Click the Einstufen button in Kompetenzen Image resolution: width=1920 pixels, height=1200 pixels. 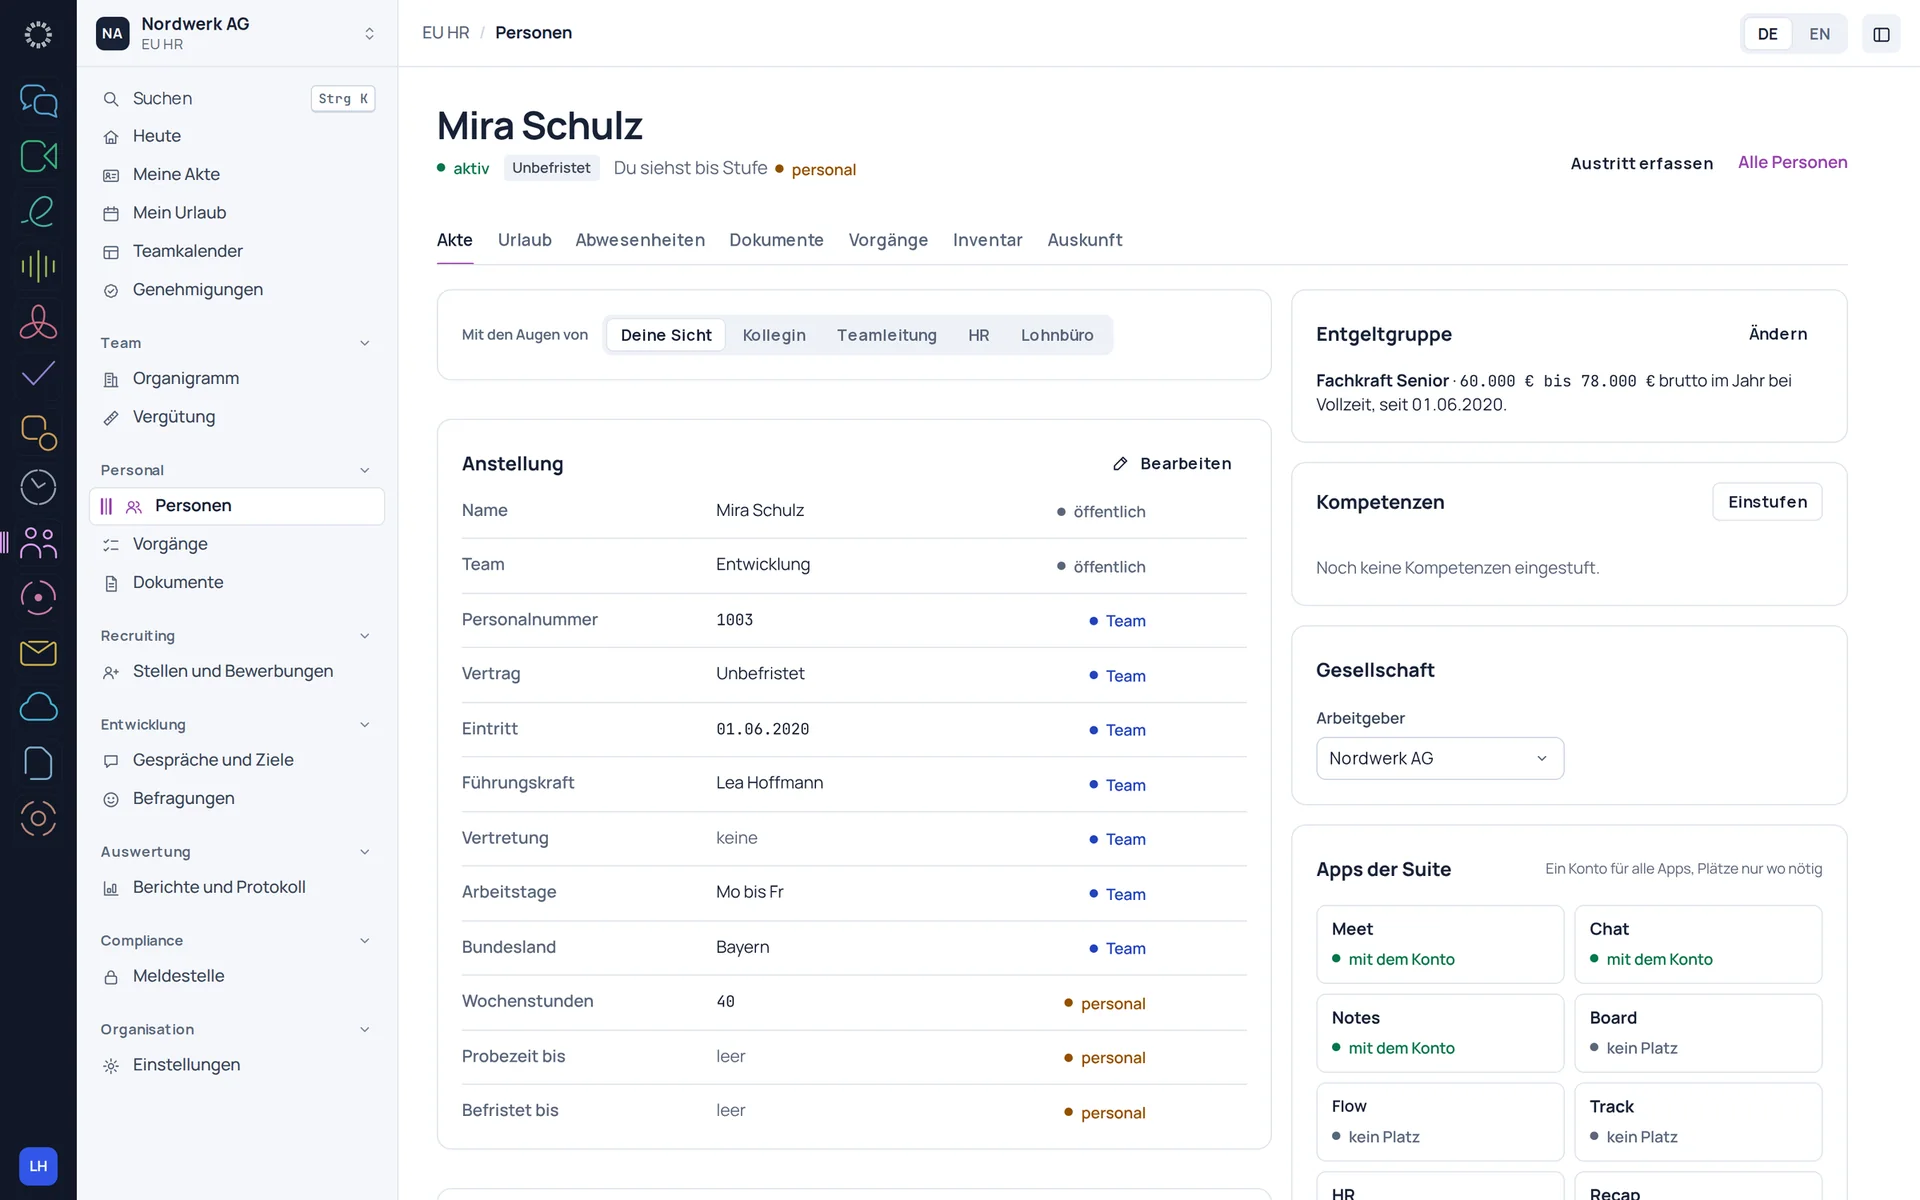pos(1767,502)
